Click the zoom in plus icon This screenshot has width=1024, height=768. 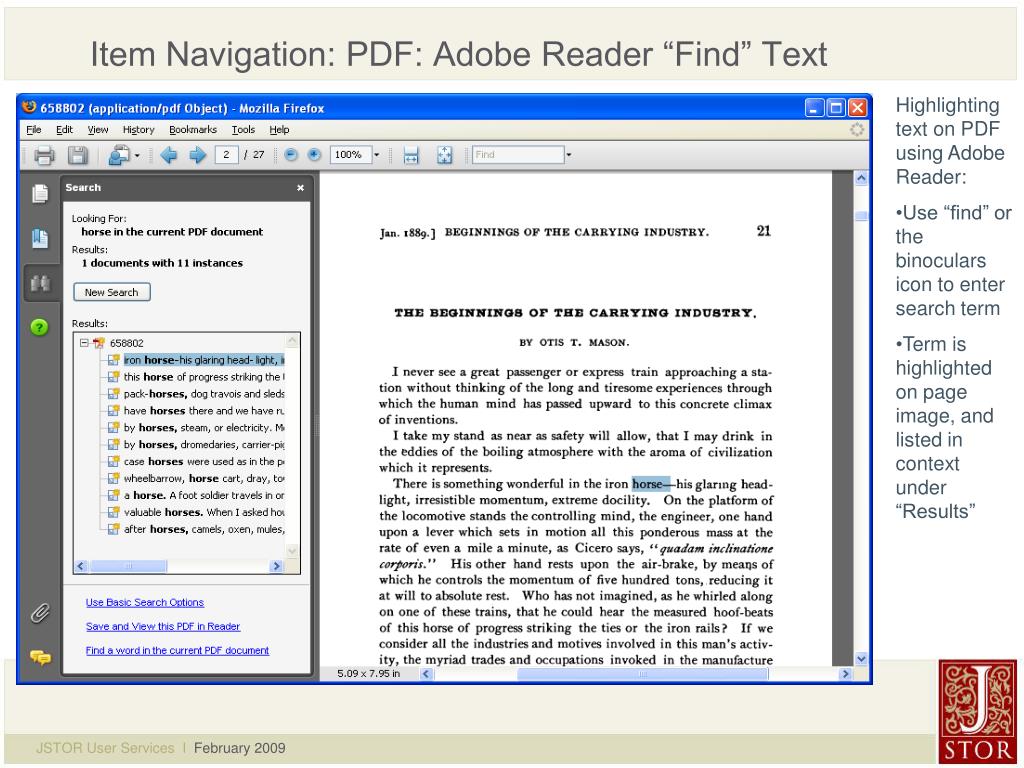coord(314,155)
